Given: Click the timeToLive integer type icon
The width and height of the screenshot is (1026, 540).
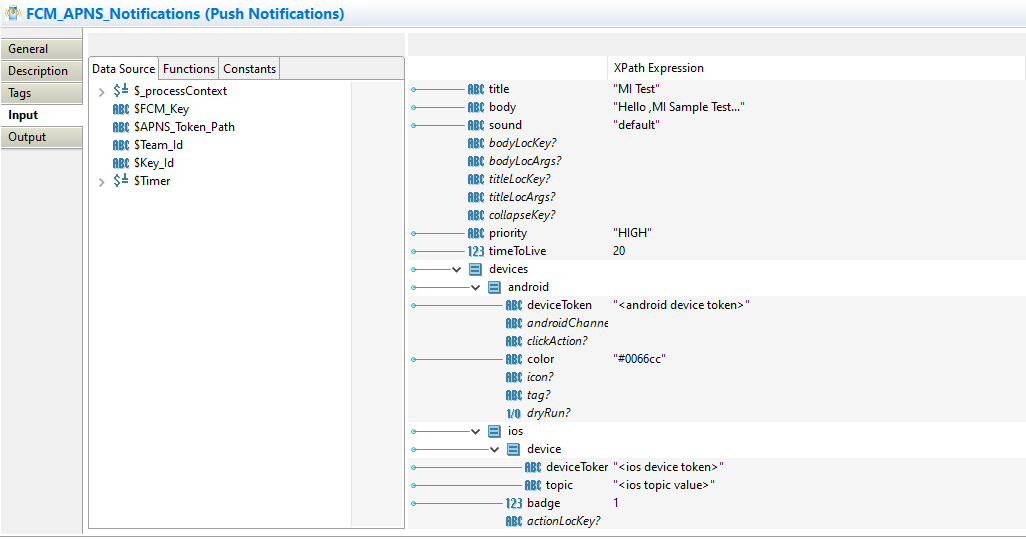Looking at the screenshot, I should coord(476,251).
